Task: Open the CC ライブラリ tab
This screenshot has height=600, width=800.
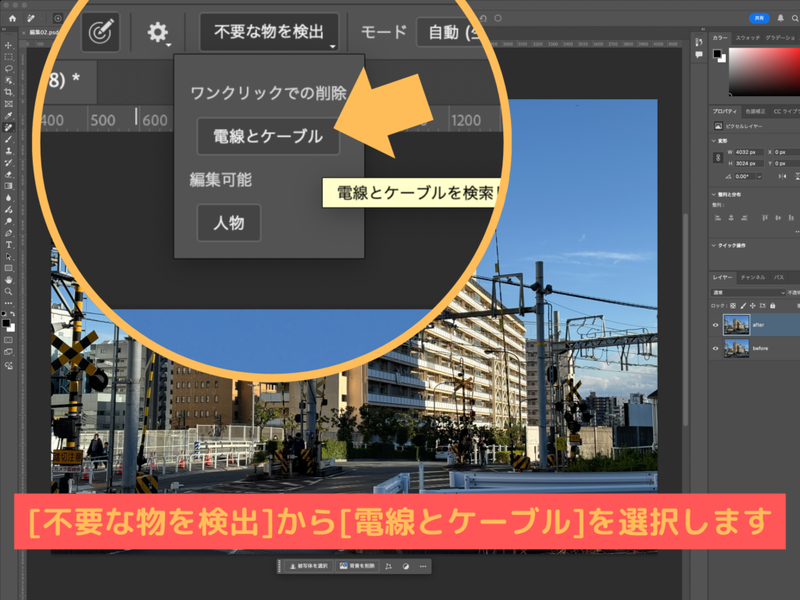Action: pyautogui.click(x=786, y=111)
